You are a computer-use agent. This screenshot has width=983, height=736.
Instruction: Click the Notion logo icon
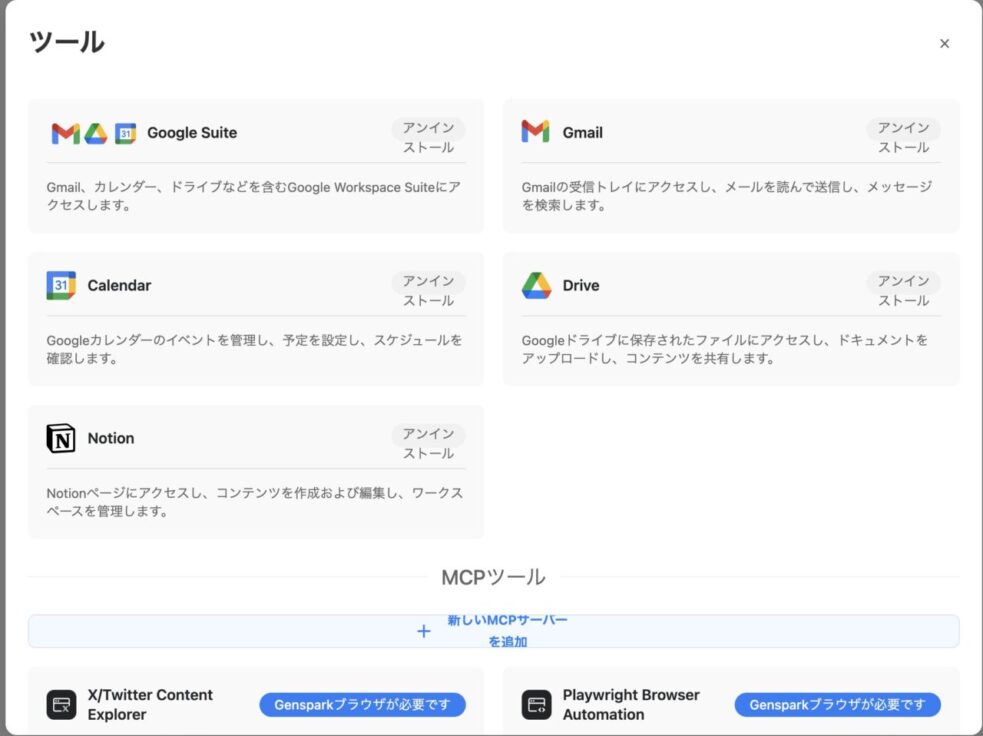tap(61, 439)
